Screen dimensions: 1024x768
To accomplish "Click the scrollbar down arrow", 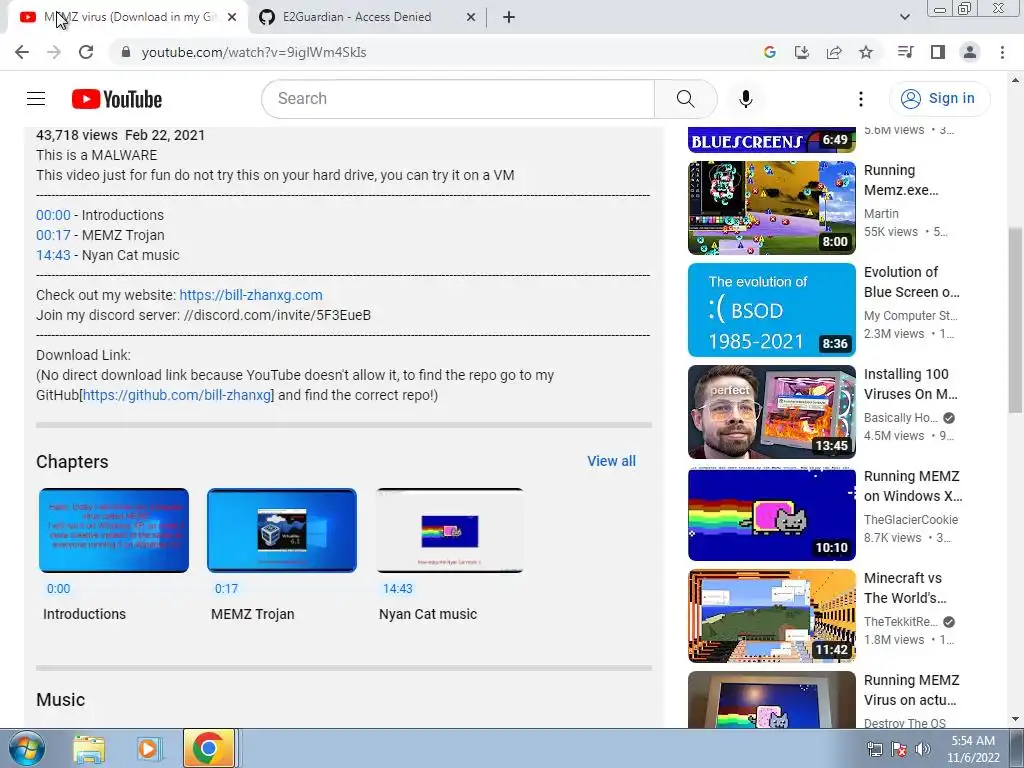I will coord(1015,719).
